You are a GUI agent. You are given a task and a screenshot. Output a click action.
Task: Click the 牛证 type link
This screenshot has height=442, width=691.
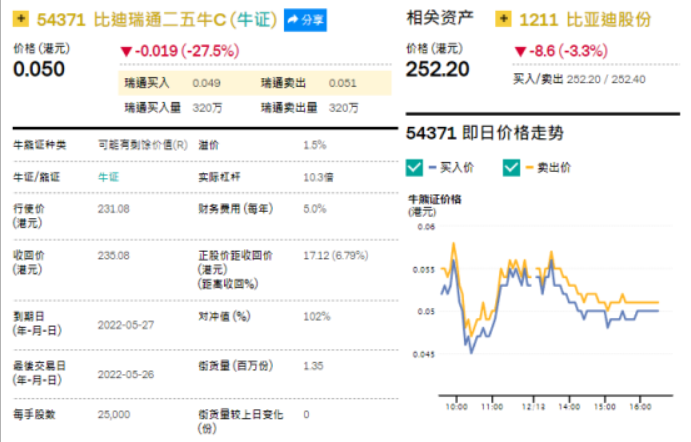click(x=108, y=177)
